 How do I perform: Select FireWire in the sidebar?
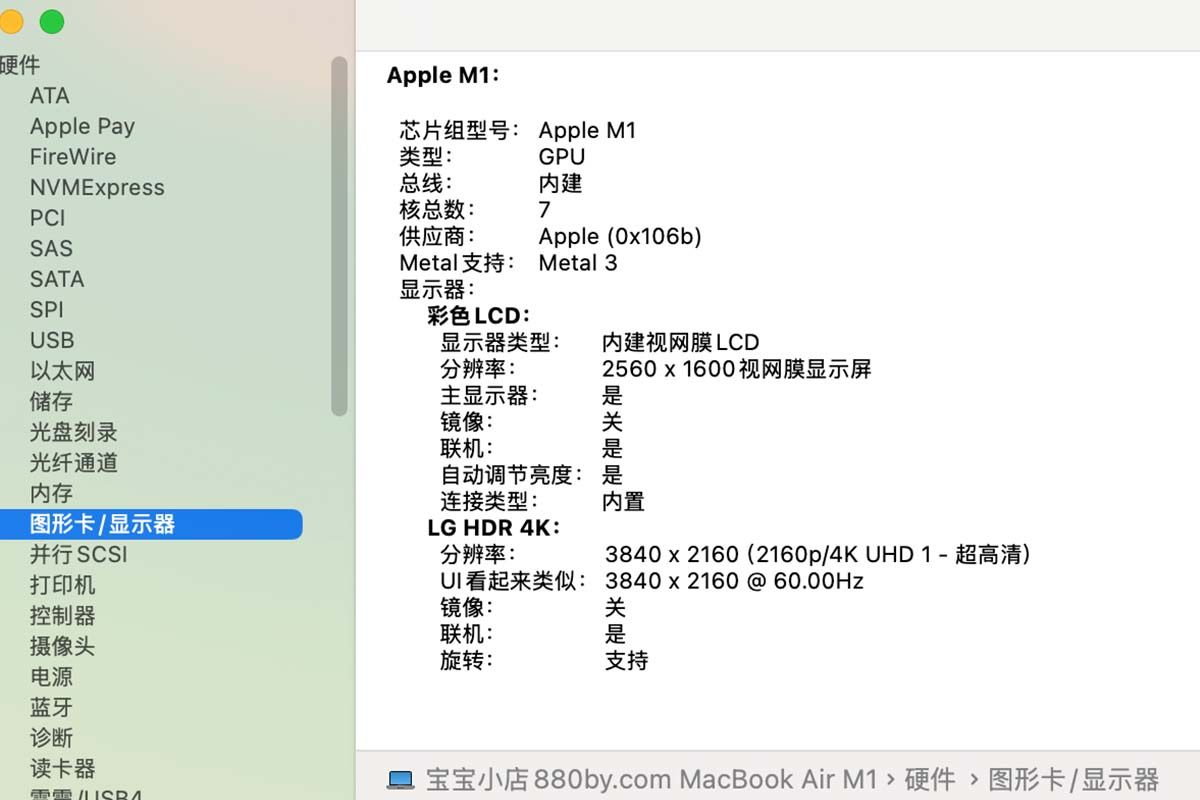(73, 157)
